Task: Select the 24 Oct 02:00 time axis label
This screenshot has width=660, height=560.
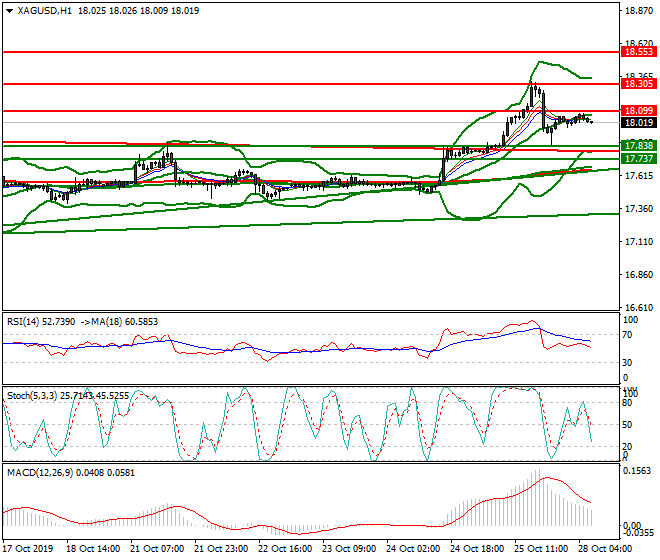Action: (x=413, y=549)
